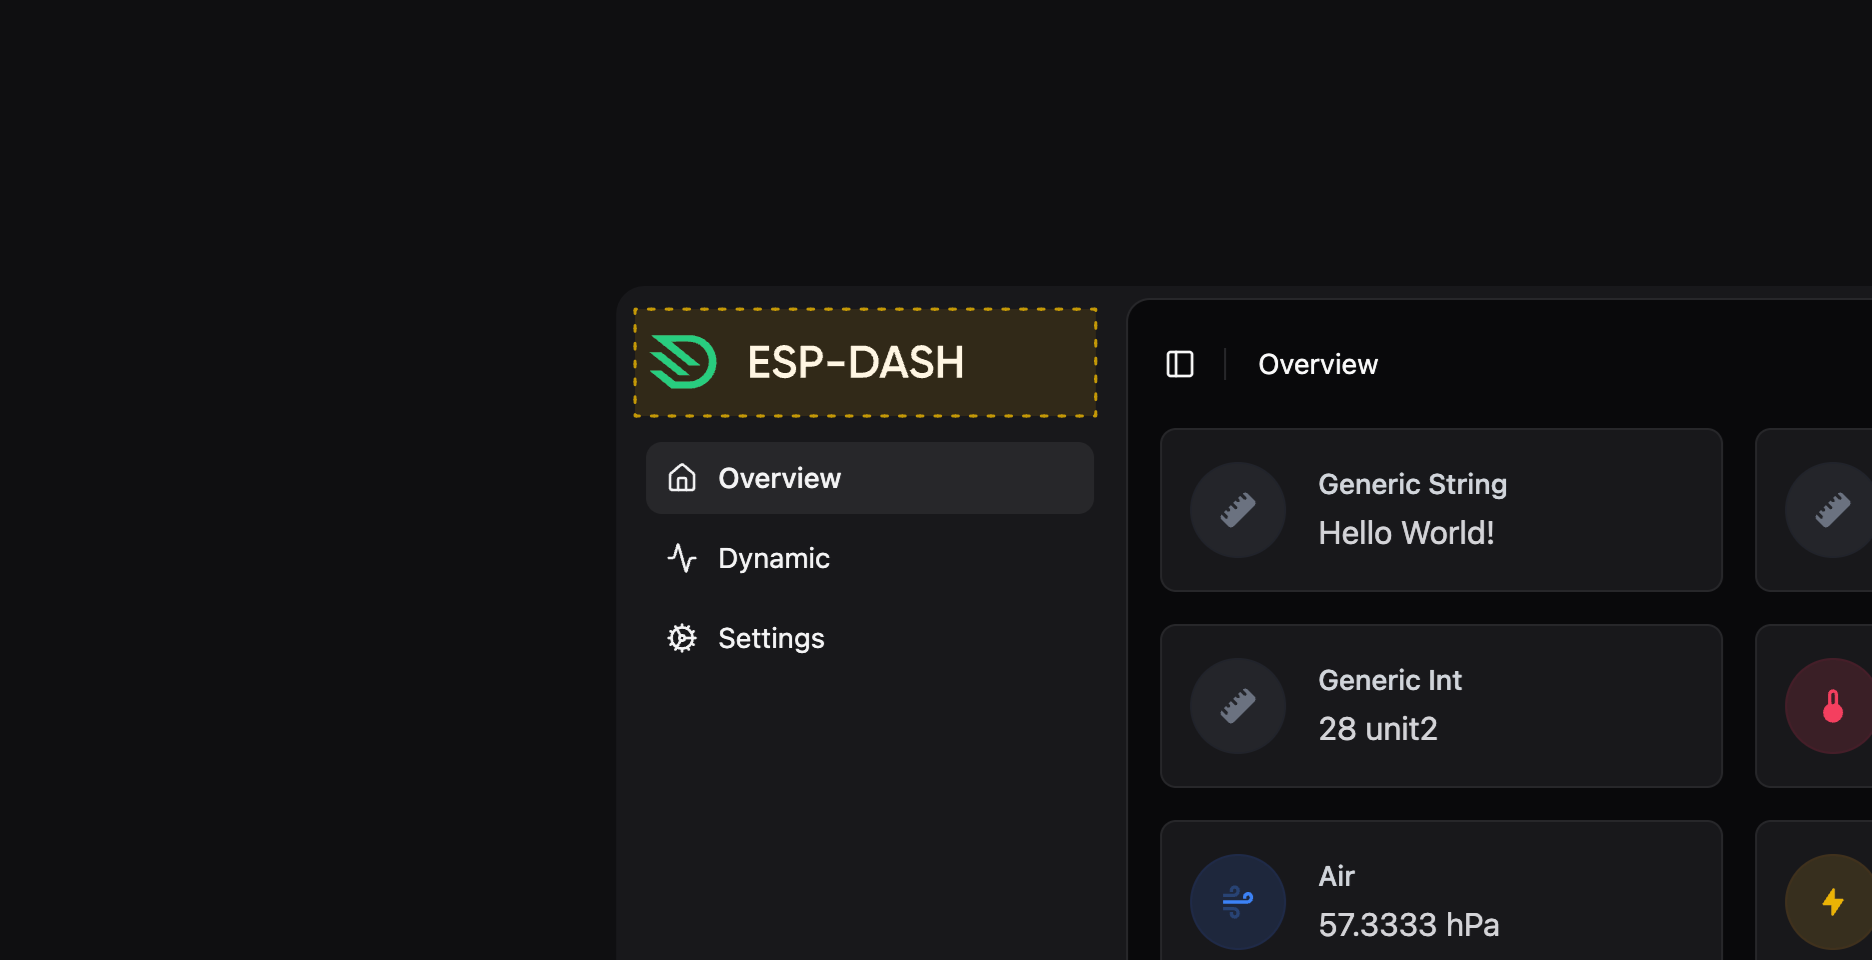Image resolution: width=1872 pixels, height=960 pixels.
Task: Click the ESP-DASH title text
Action: click(855, 362)
